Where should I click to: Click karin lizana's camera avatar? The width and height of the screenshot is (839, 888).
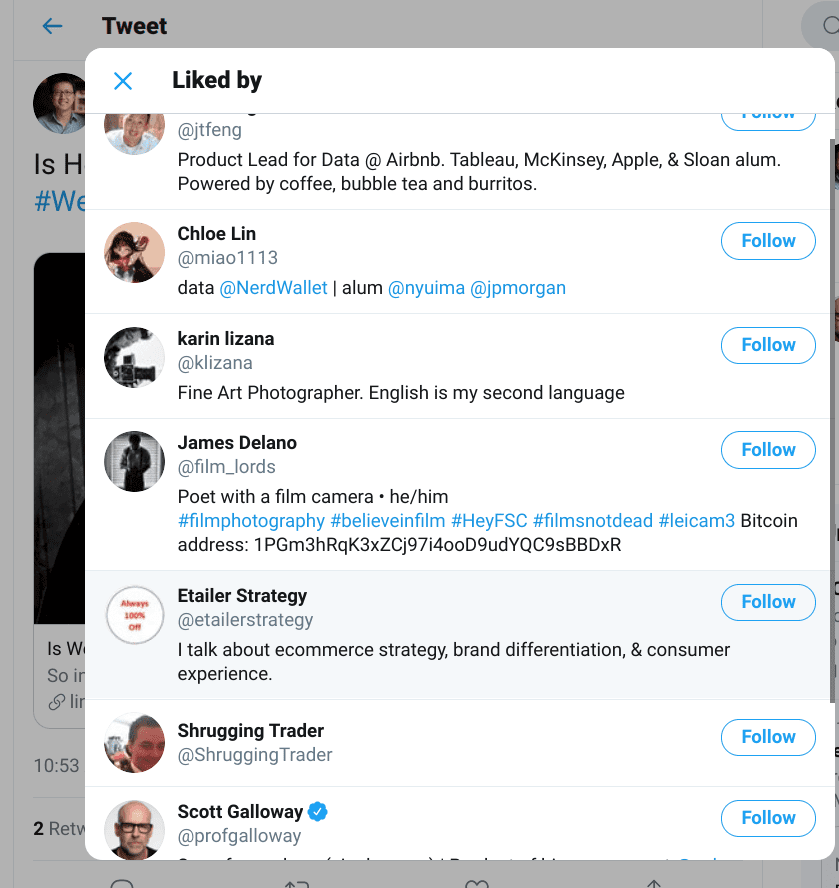point(134,357)
